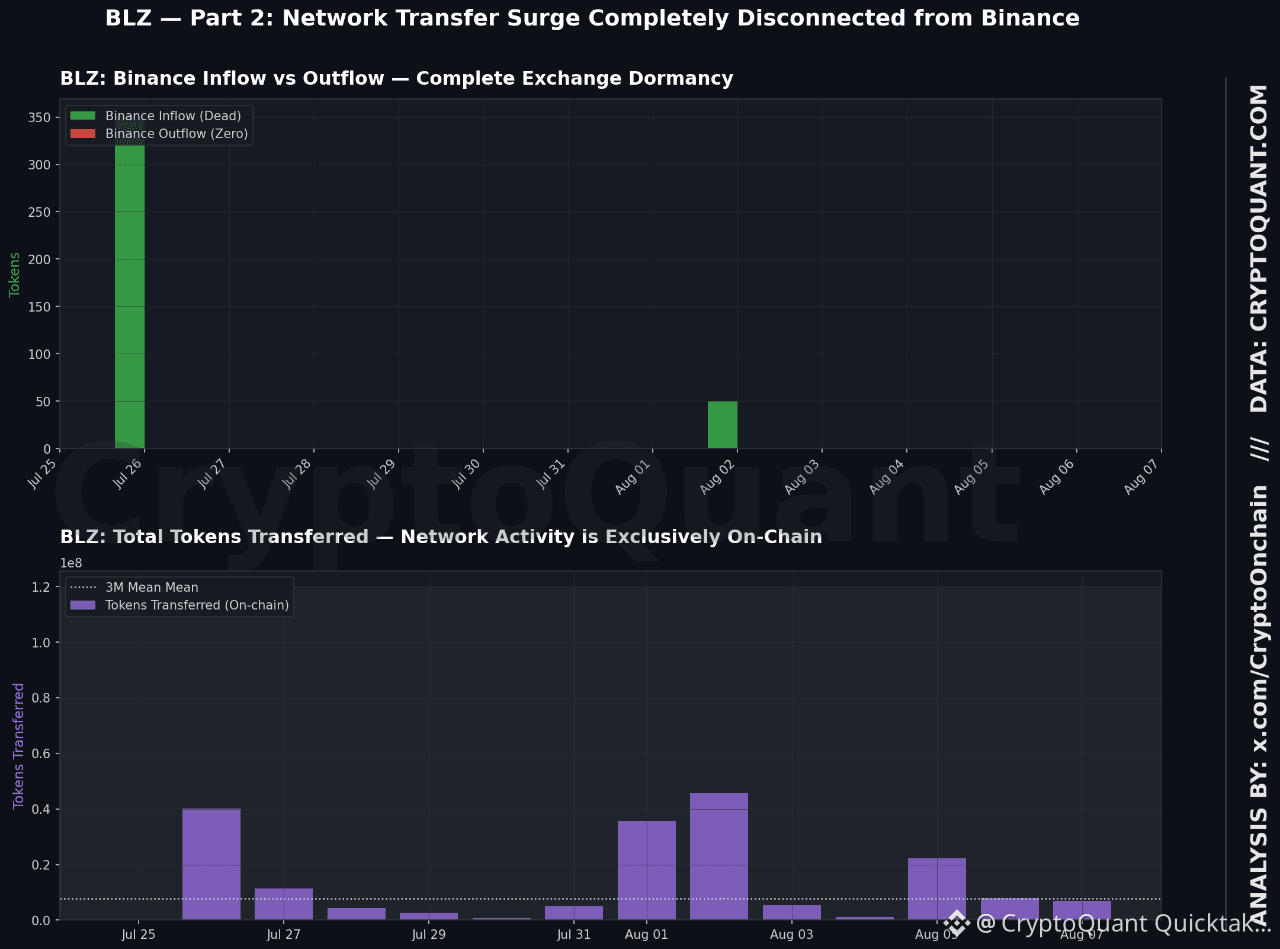Screen dimensions: 1280x949
Task: Click the '1.2' tick on the transfers y-axis
Action: [41, 587]
